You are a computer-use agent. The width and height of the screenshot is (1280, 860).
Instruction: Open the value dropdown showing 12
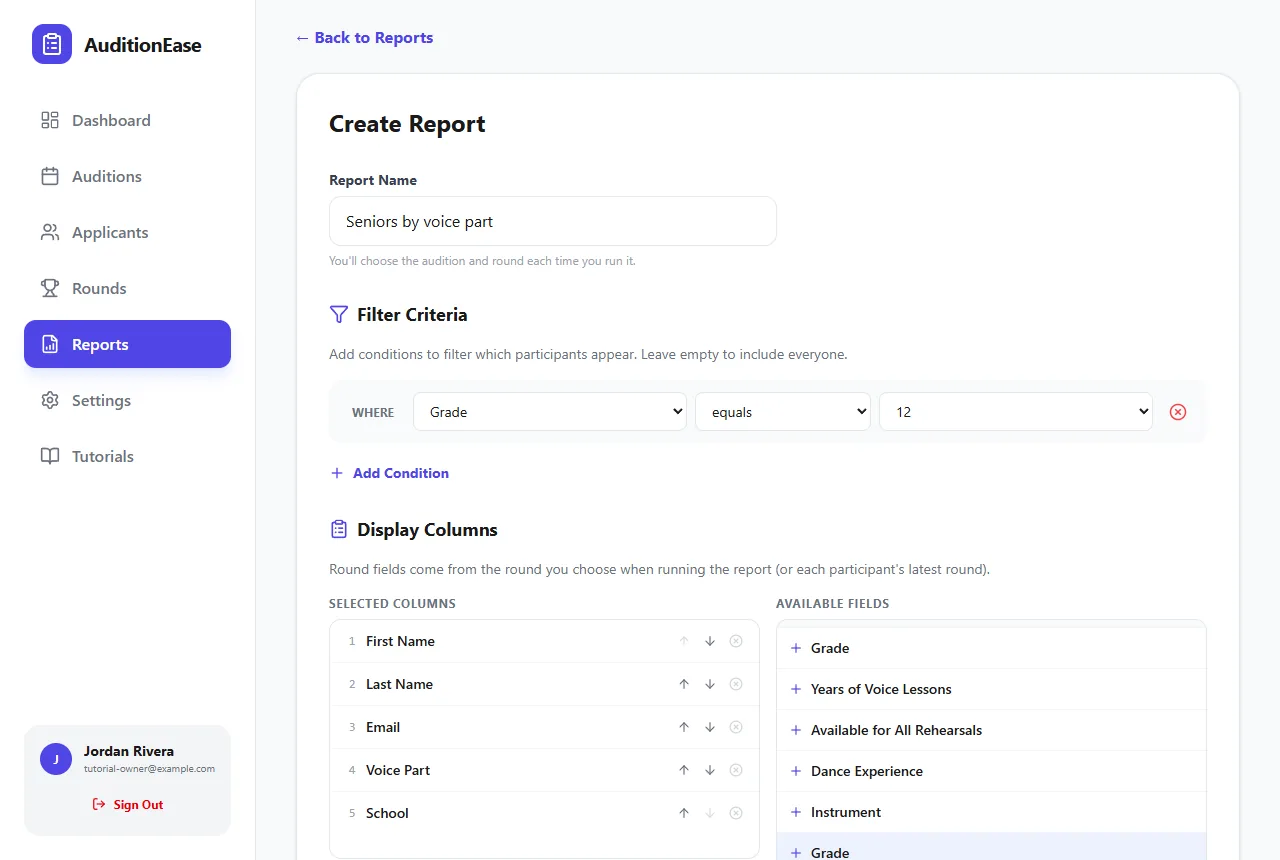[x=1016, y=412]
